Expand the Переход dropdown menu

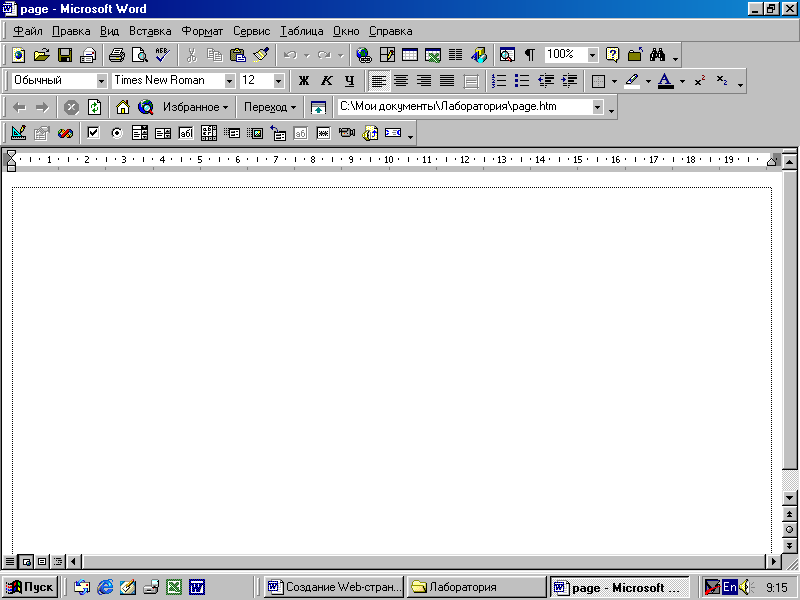tap(269, 107)
